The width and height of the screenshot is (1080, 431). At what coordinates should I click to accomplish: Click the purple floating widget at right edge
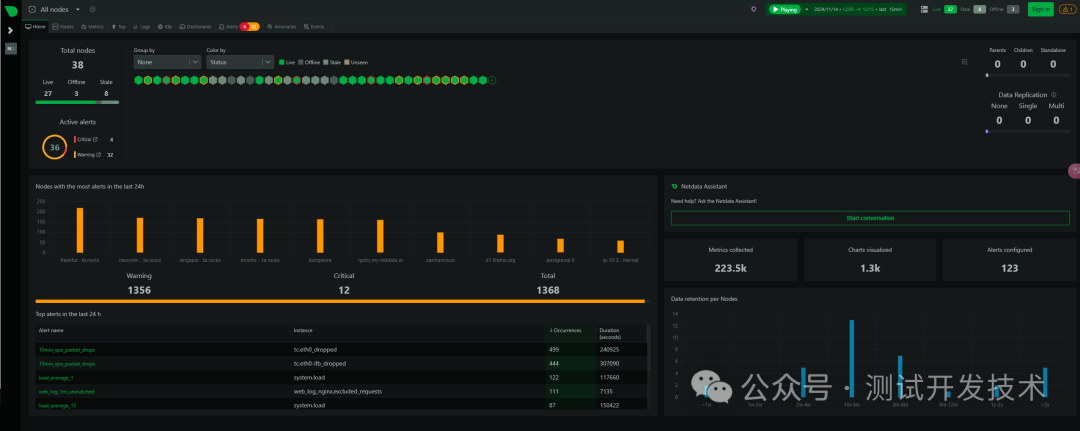pyautogui.click(x=1074, y=170)
